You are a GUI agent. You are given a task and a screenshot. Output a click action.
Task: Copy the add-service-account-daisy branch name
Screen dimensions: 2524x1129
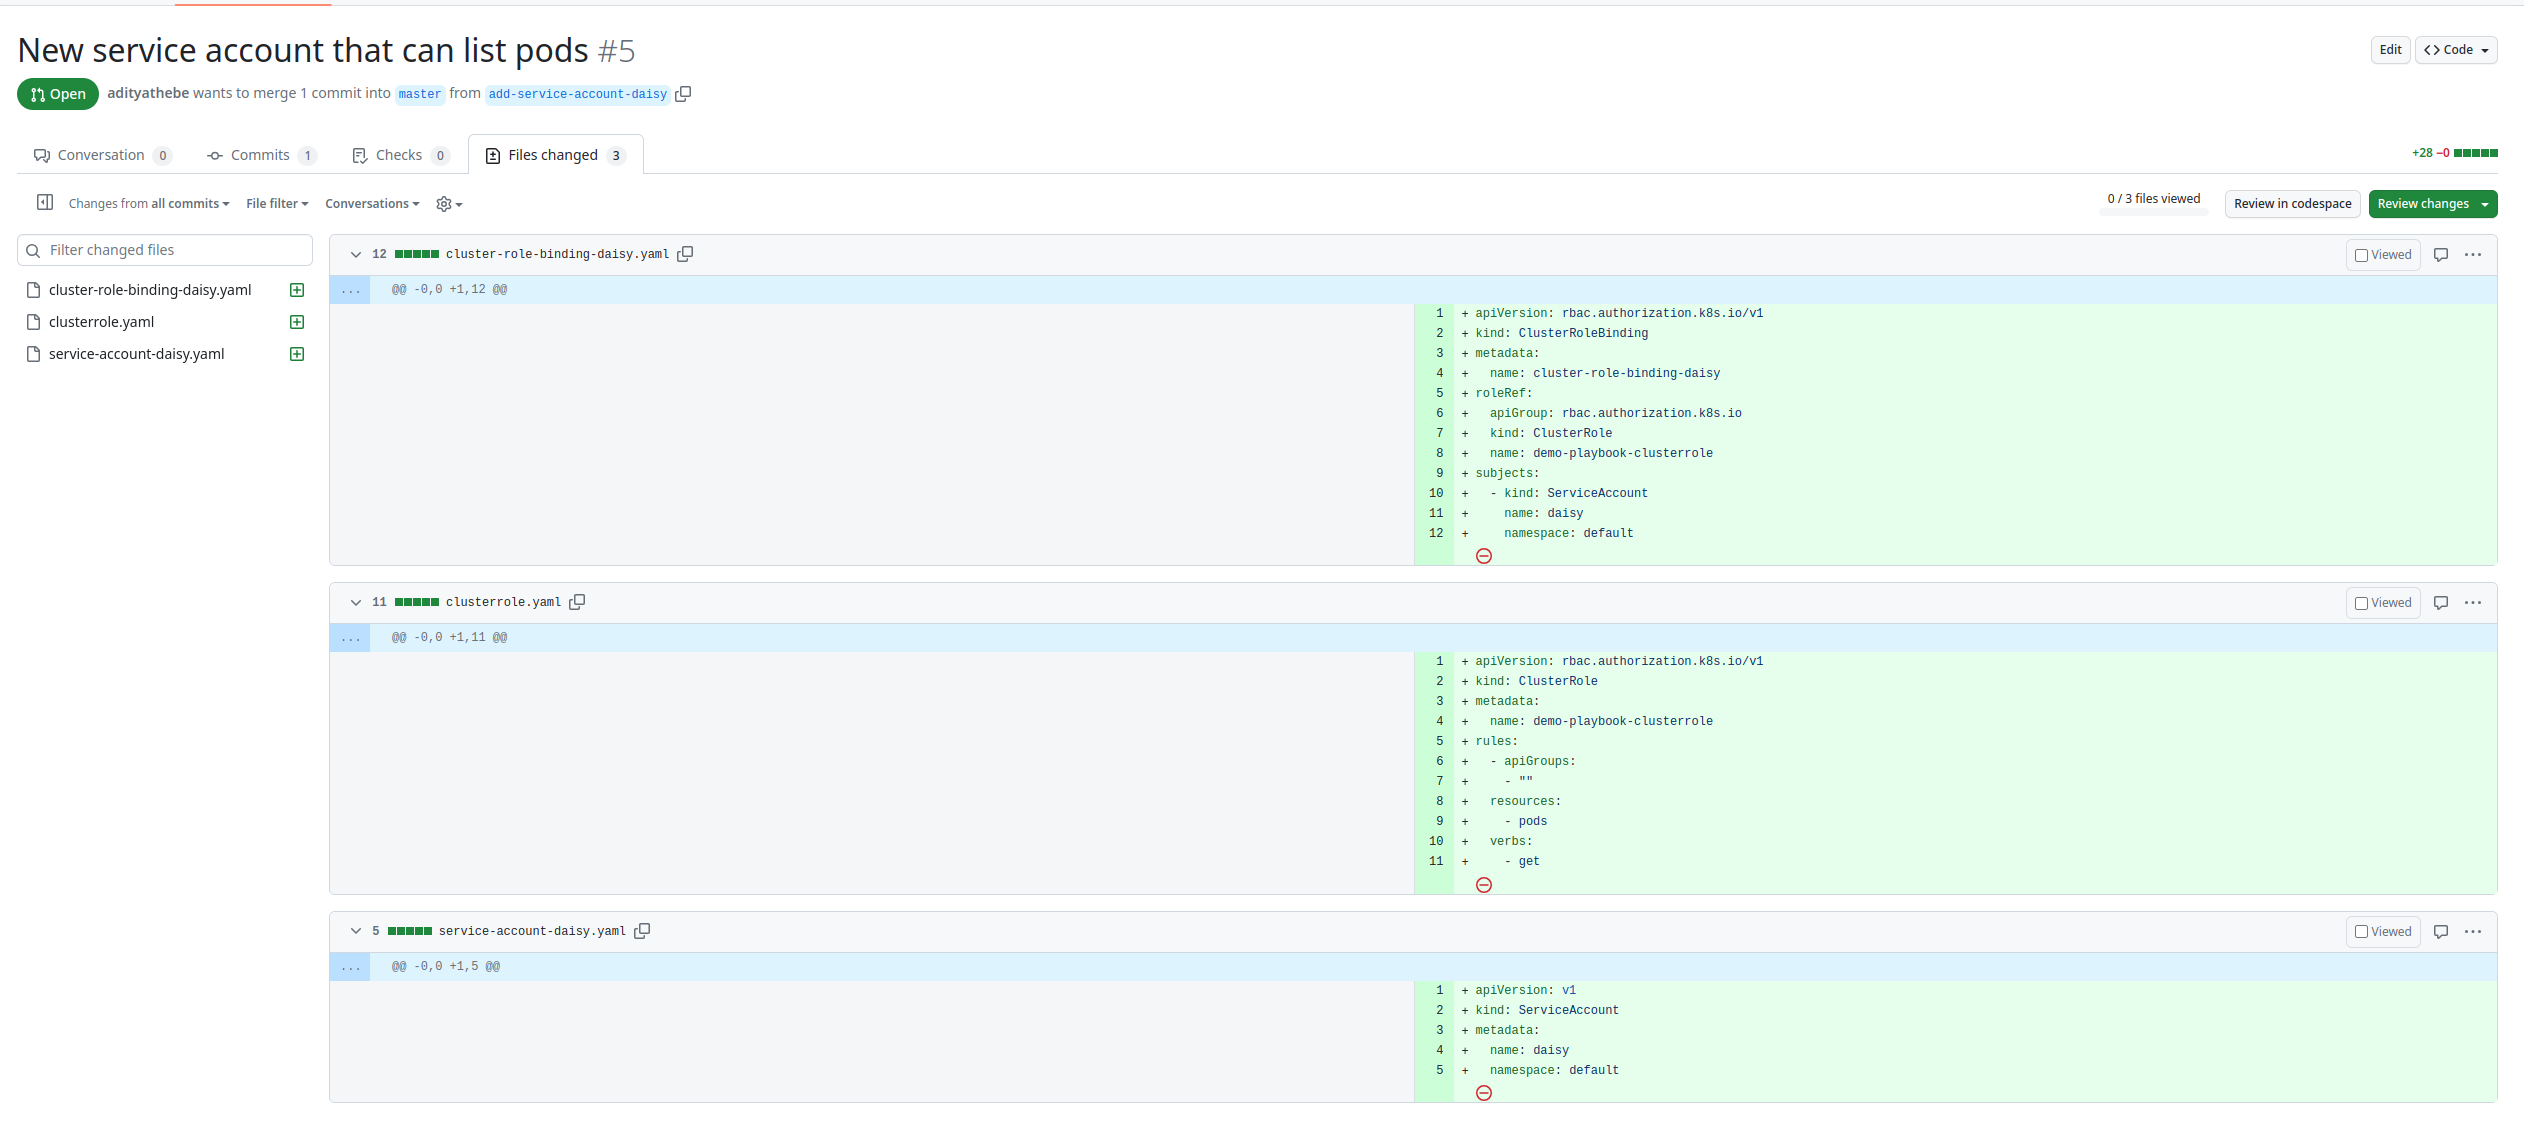point(684,93)
